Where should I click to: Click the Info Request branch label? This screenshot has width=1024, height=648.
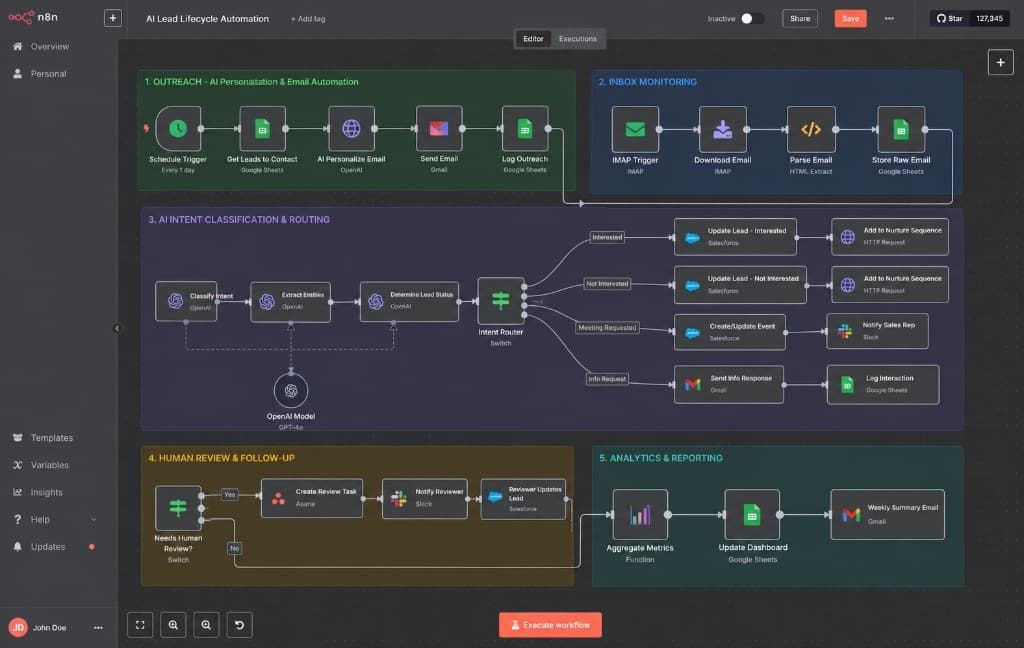[607, 378]
